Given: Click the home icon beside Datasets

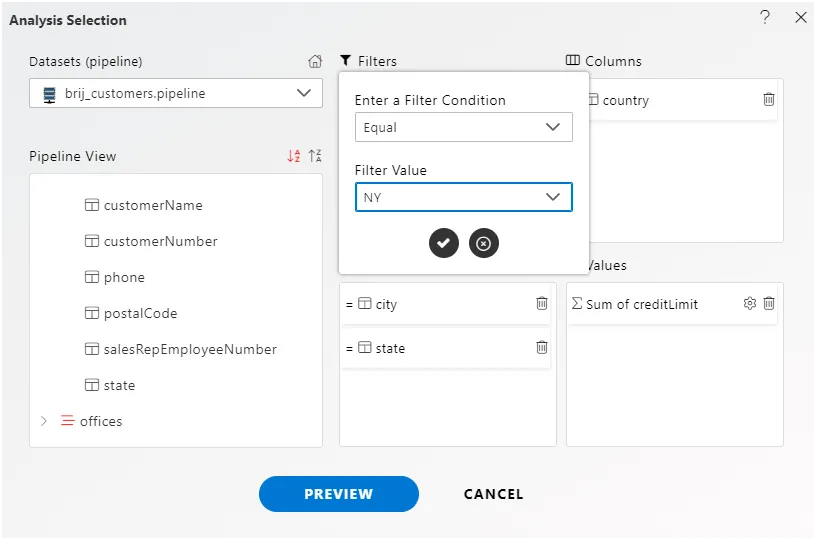Looking at the screenshot, I should point(315,62).
